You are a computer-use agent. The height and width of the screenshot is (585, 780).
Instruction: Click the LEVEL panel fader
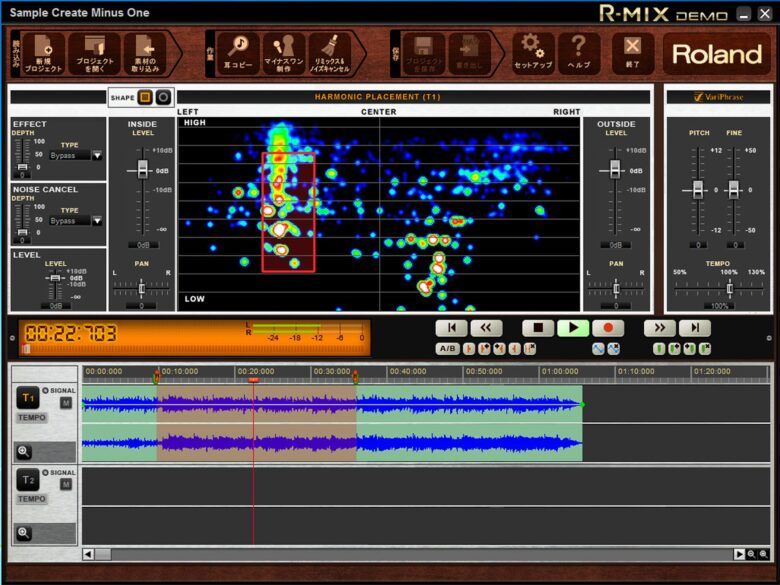click(55, 278)
